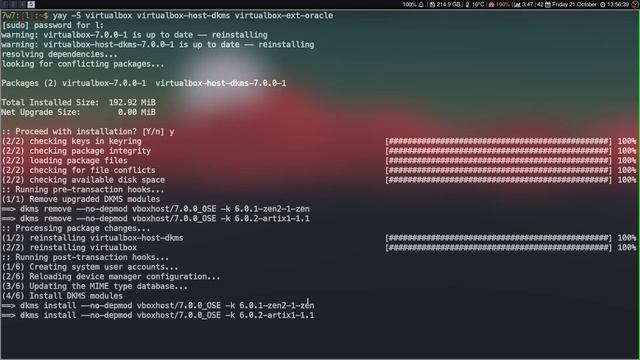Click '(3/6) Updating the MIME type database...' line
The image size is (640, 360).
click(94, 287)
